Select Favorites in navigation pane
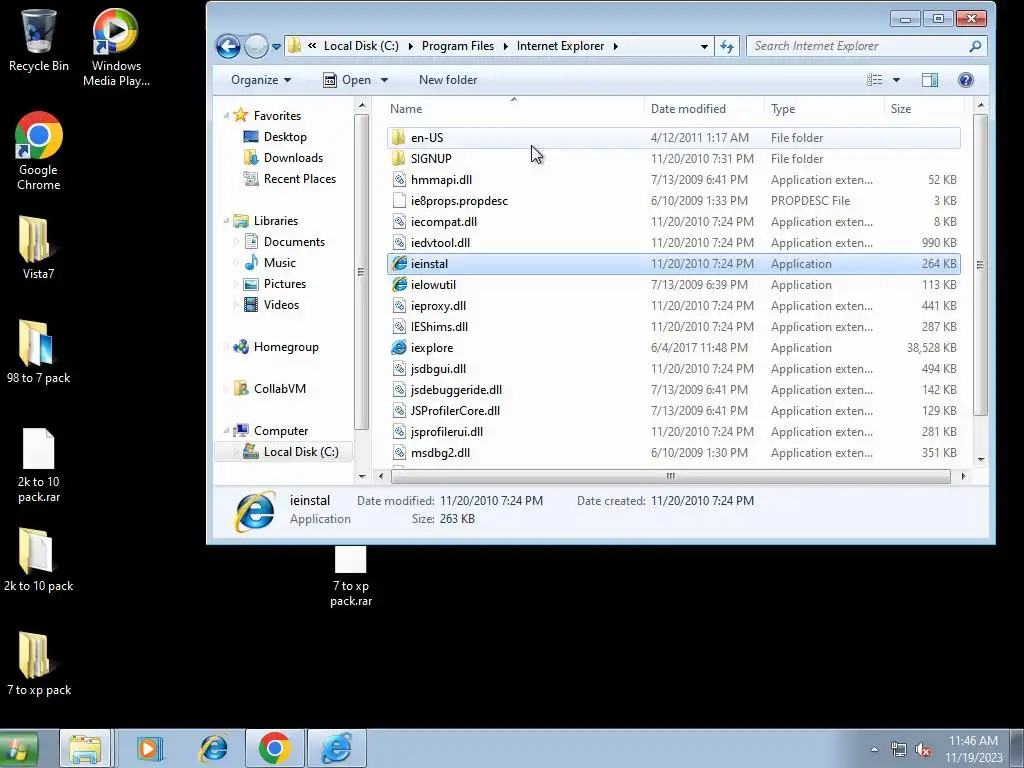 point(277,116)
